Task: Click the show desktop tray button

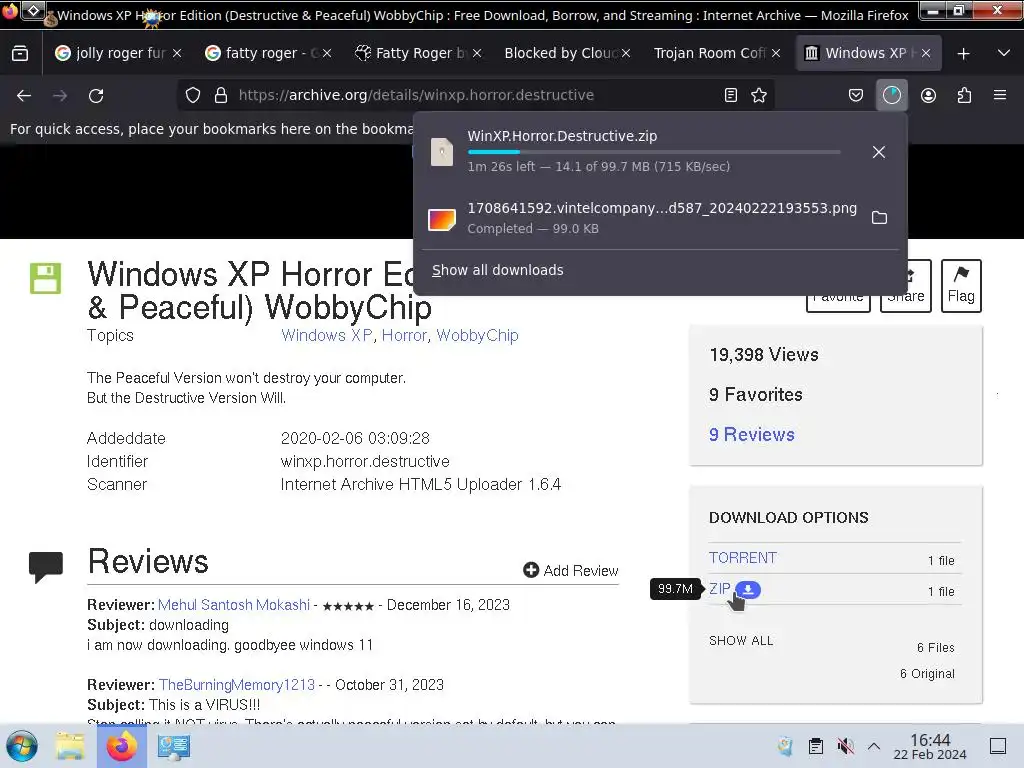Action: 998,746
